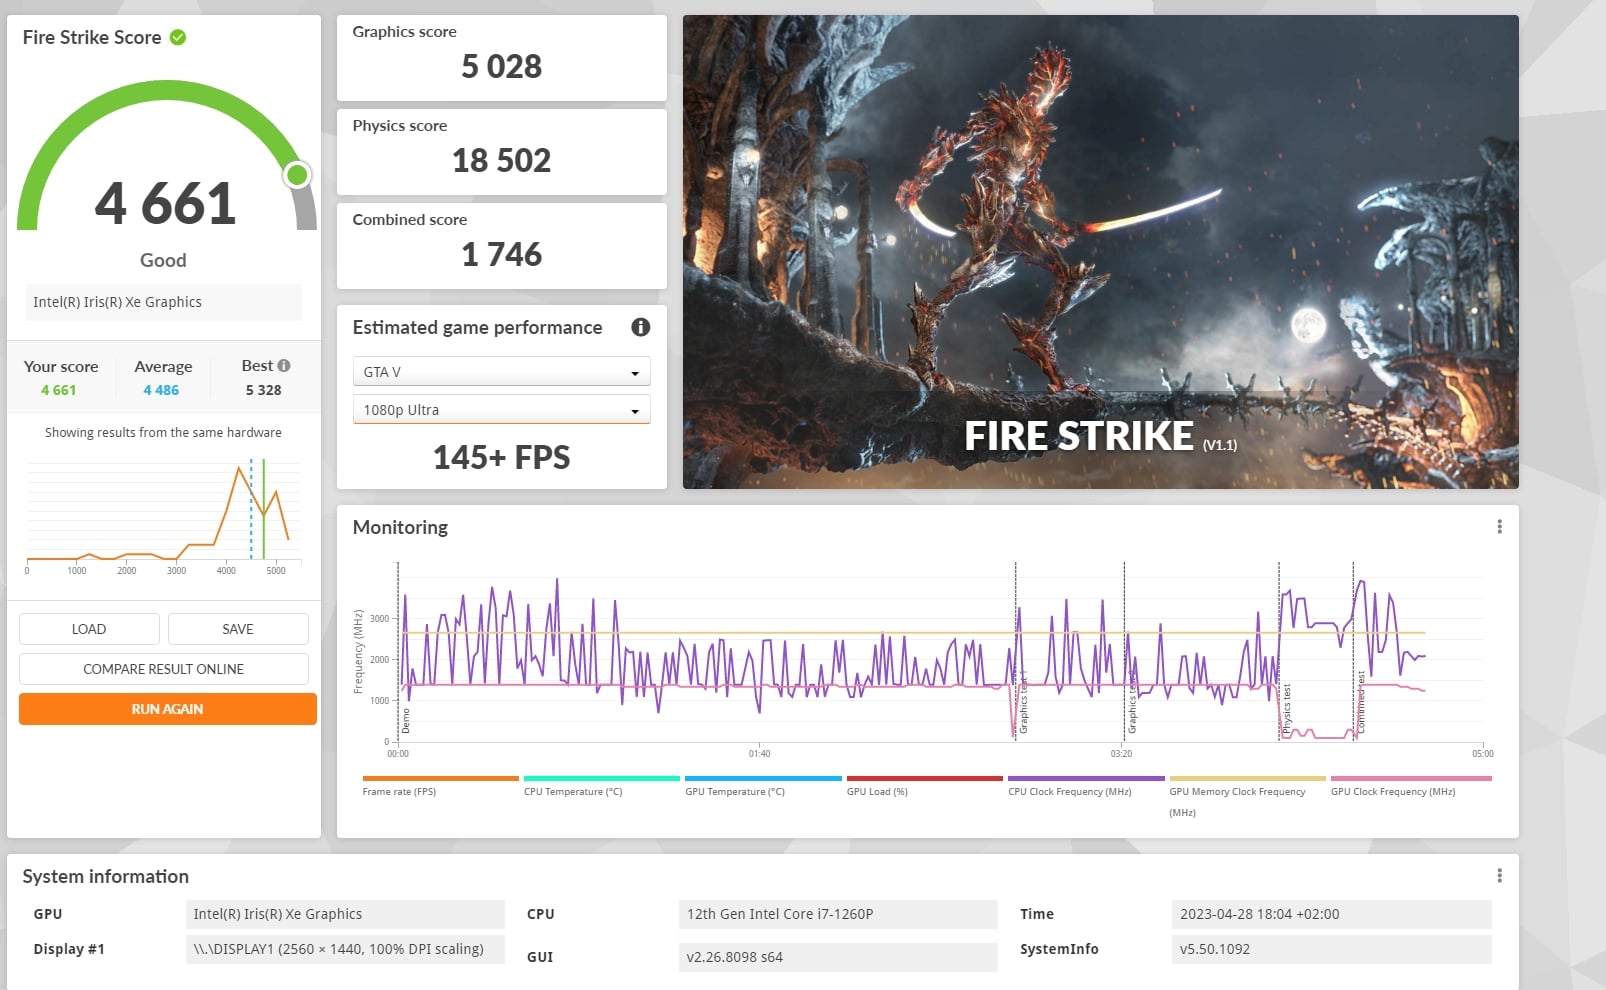Hide the CPU Clock Frequency series in legend

click(1069, 791)
